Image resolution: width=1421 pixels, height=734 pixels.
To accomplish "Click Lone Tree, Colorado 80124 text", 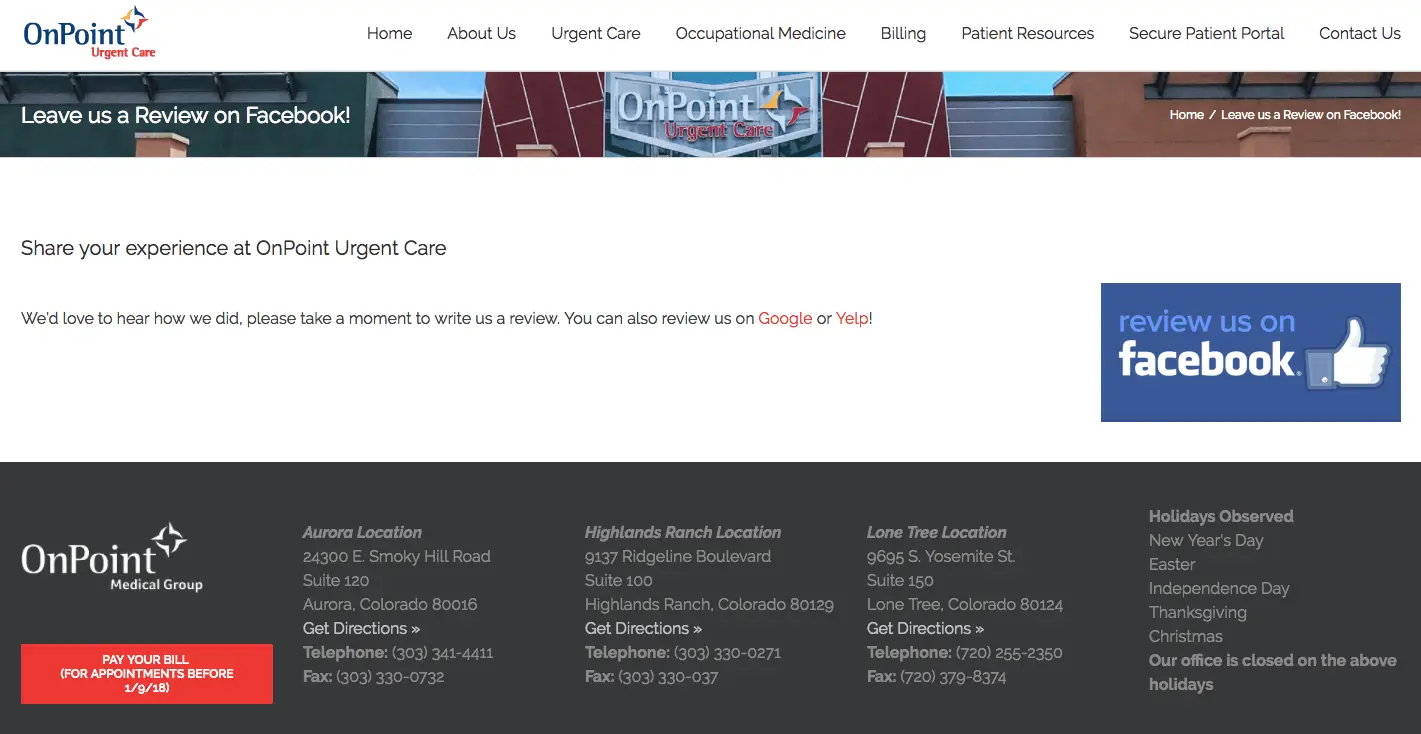I will [965, 604].
